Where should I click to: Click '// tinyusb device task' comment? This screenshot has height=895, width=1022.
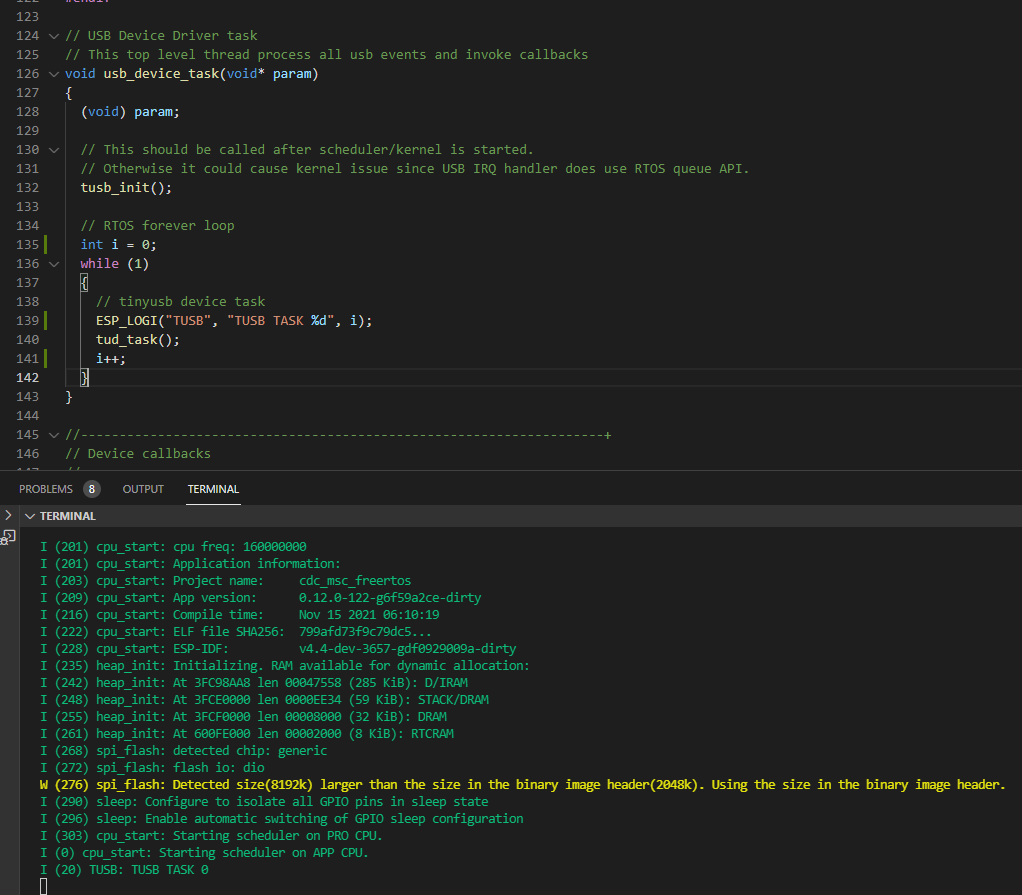pos(181,302)
